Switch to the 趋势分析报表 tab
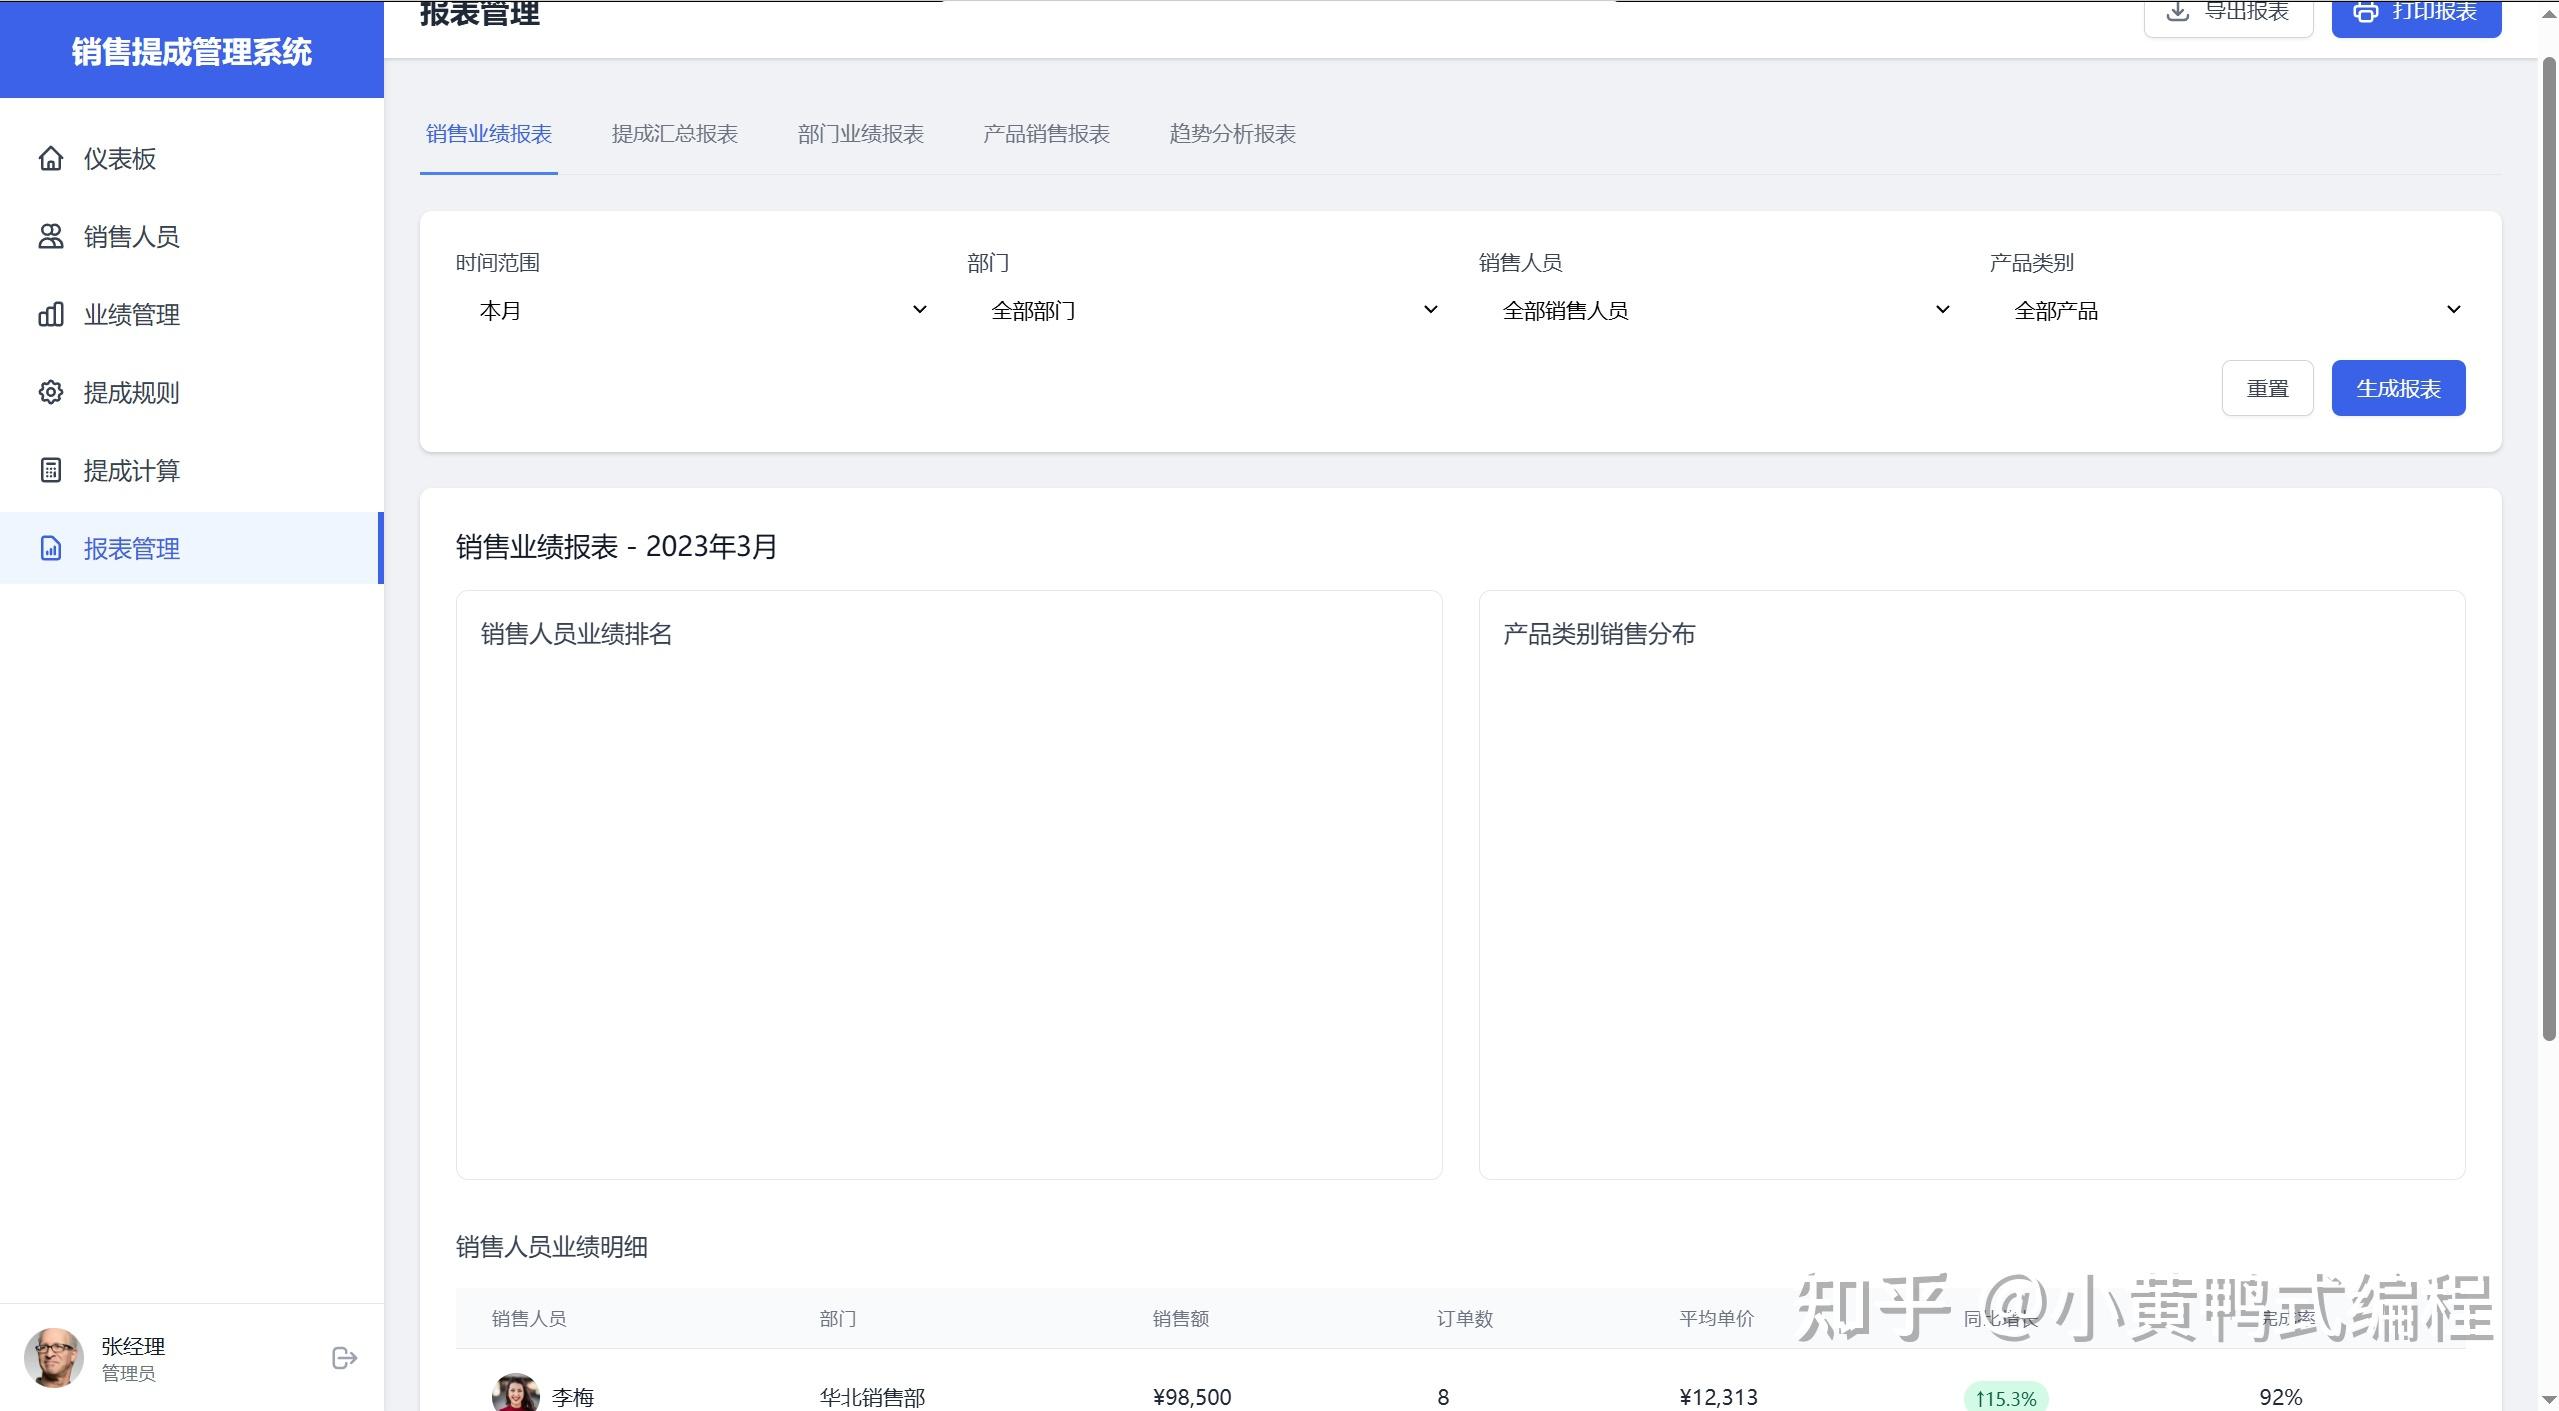Image resolution: width=2559 pixels, height=1411 pixels. pos(1232,134)
